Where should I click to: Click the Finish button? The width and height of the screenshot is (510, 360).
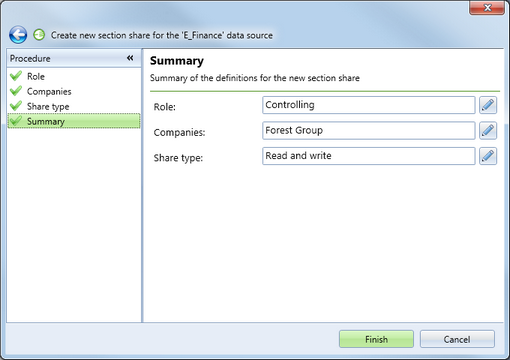(376, 339)
